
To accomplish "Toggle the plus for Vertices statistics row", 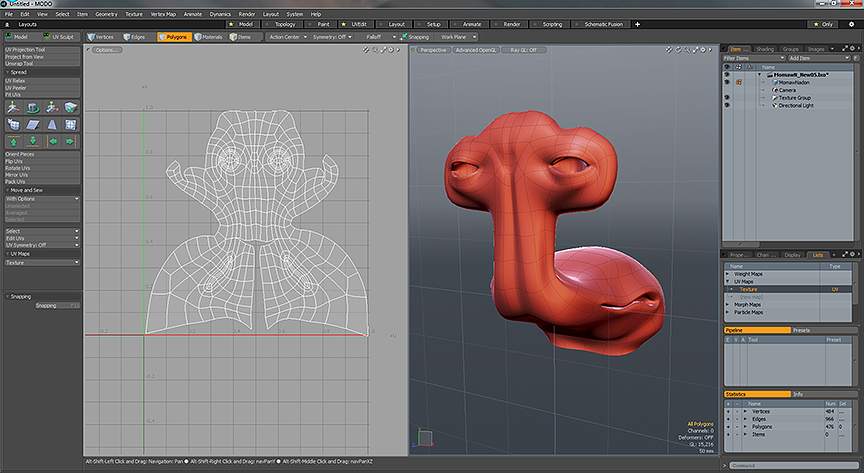I will click(728, 411).
